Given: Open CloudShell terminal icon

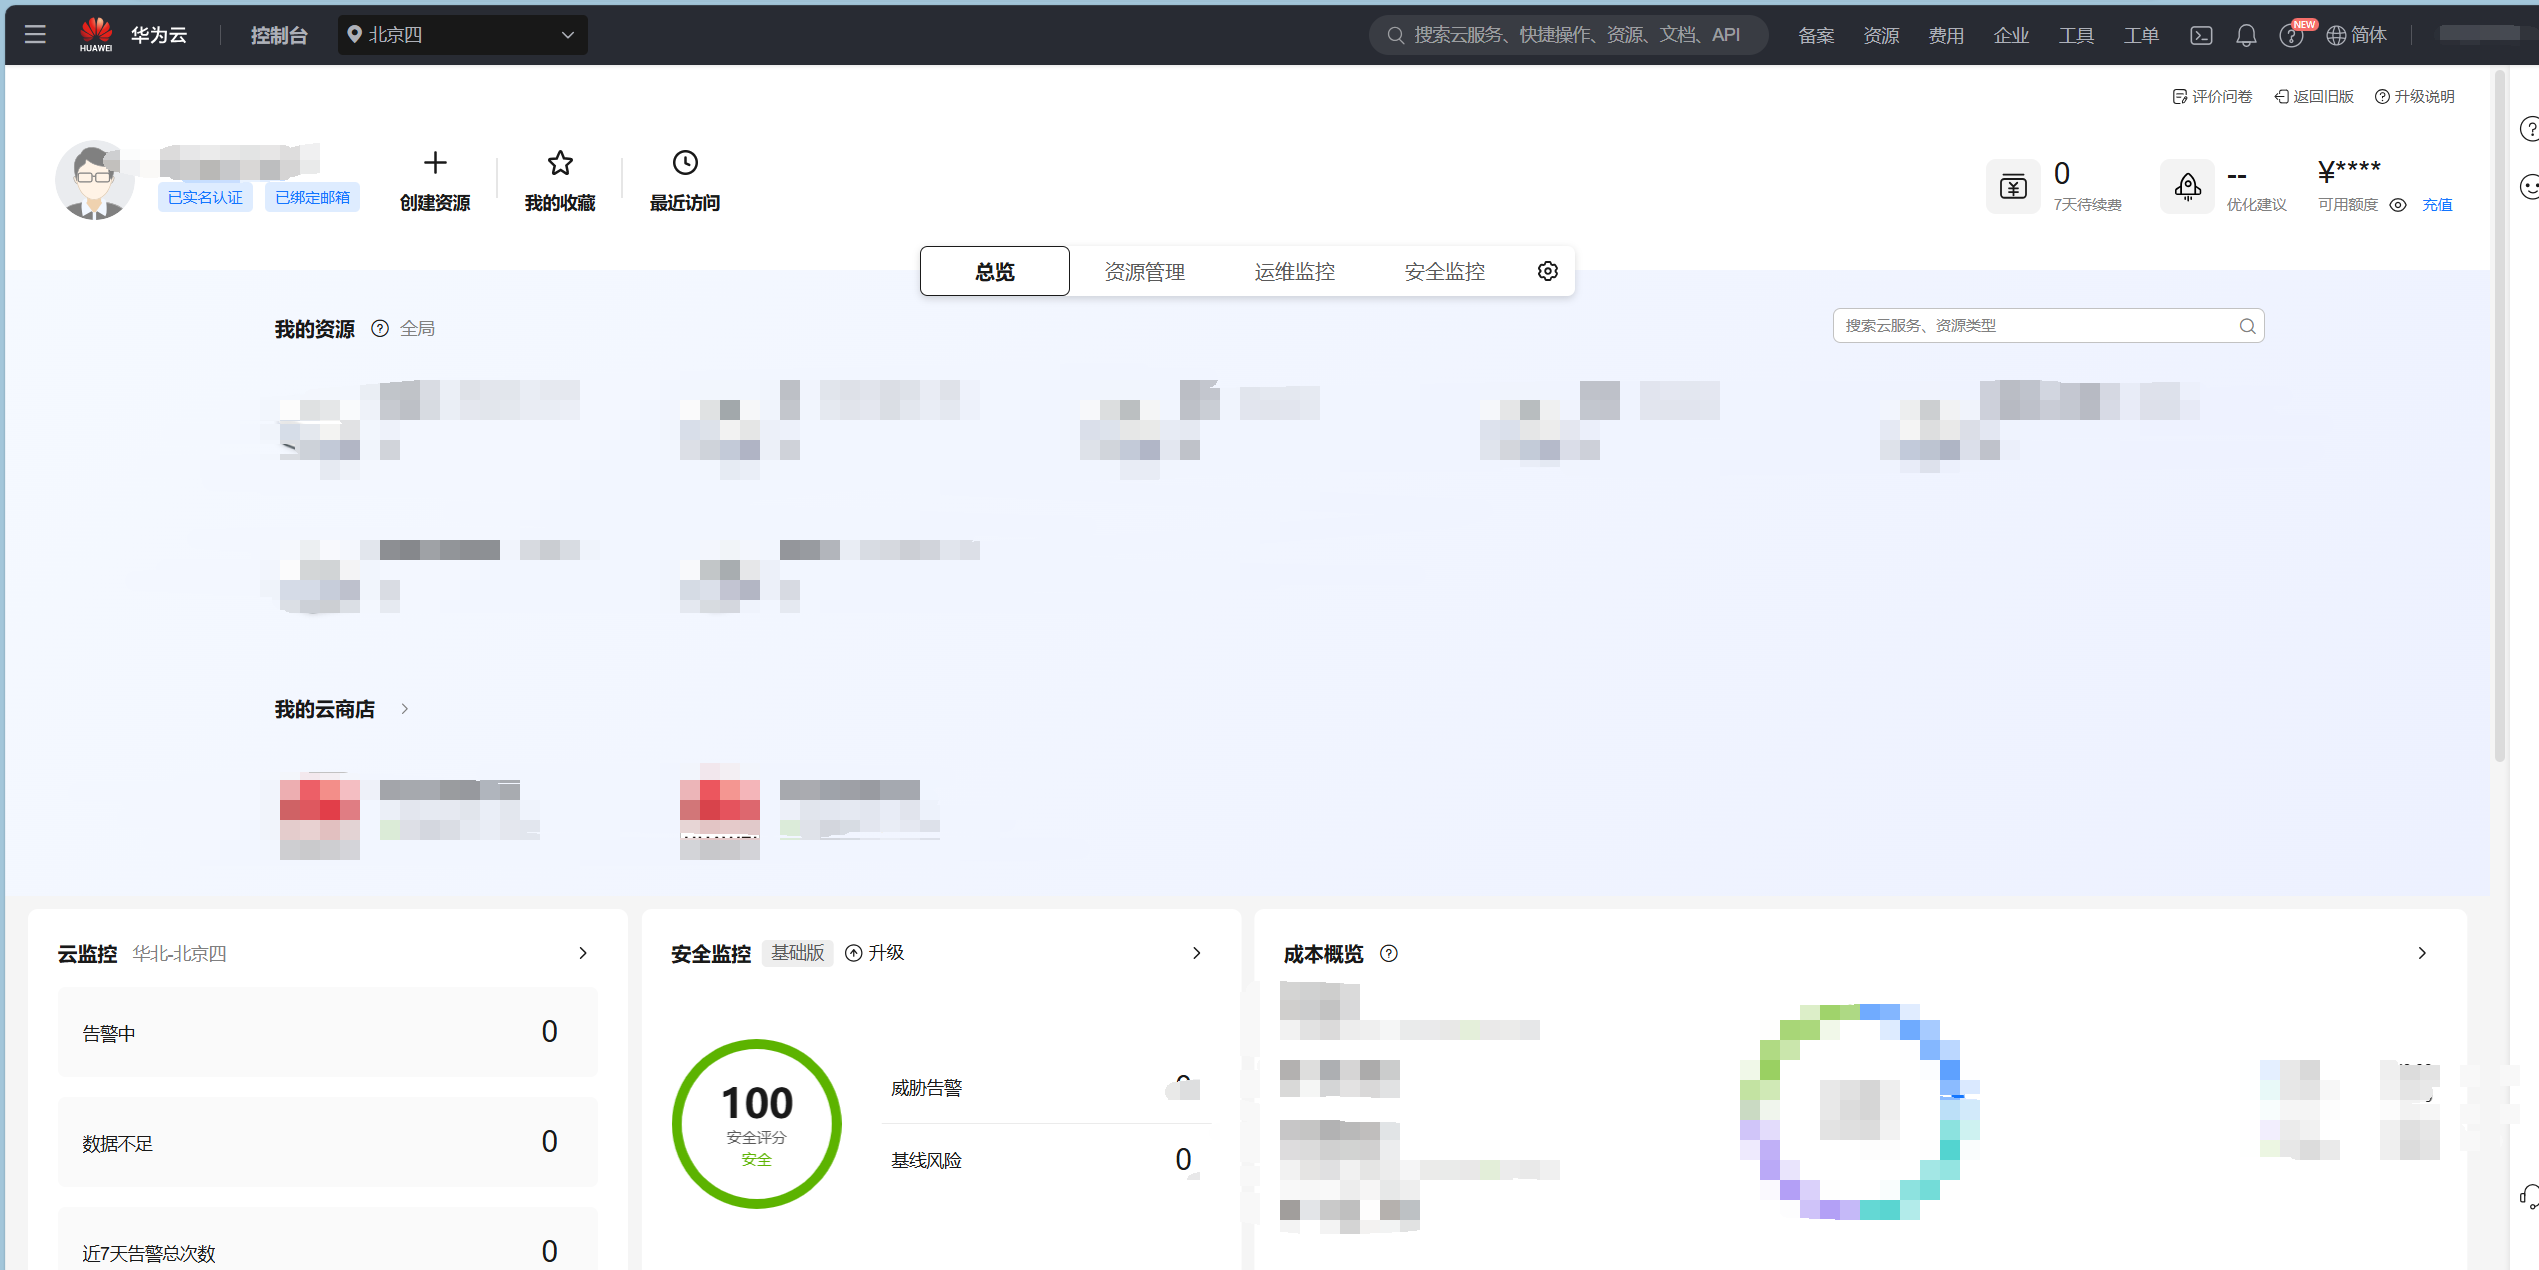Looking at the screenshot, I should click(2201, 35).
